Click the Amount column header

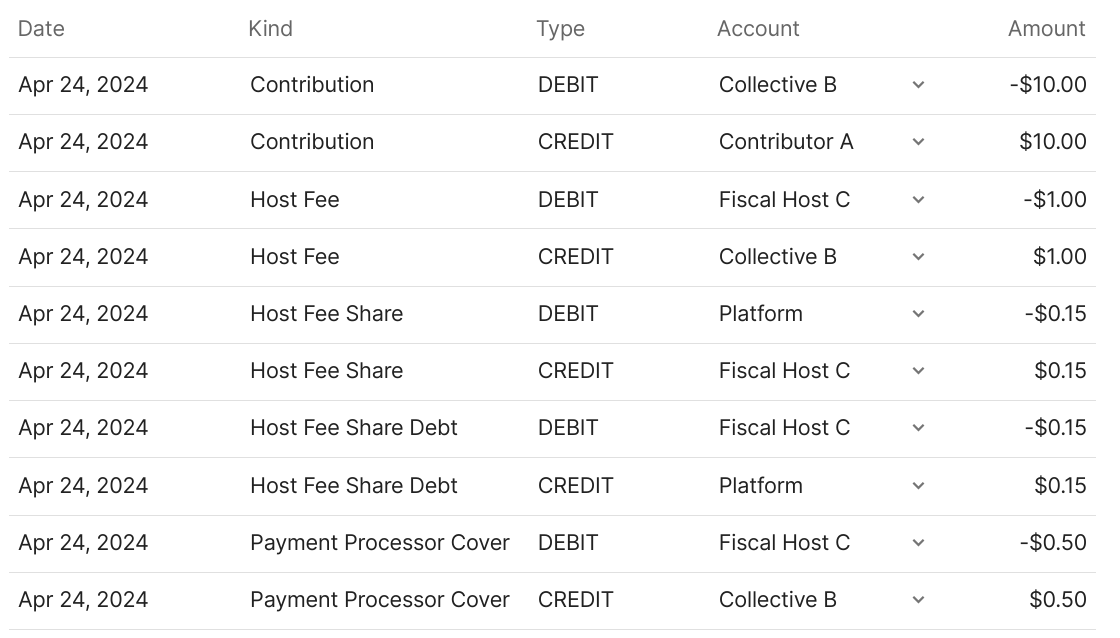coord(1046,29)
